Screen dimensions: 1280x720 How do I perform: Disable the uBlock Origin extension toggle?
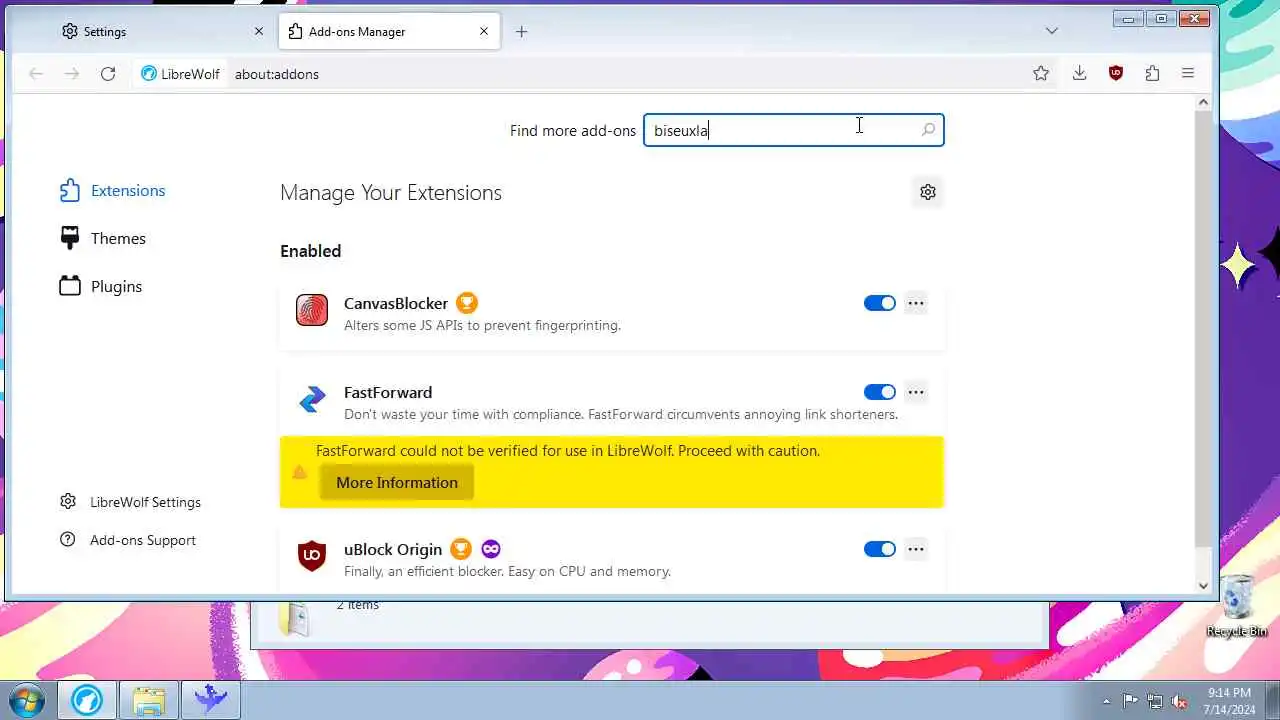click(880, 549)
